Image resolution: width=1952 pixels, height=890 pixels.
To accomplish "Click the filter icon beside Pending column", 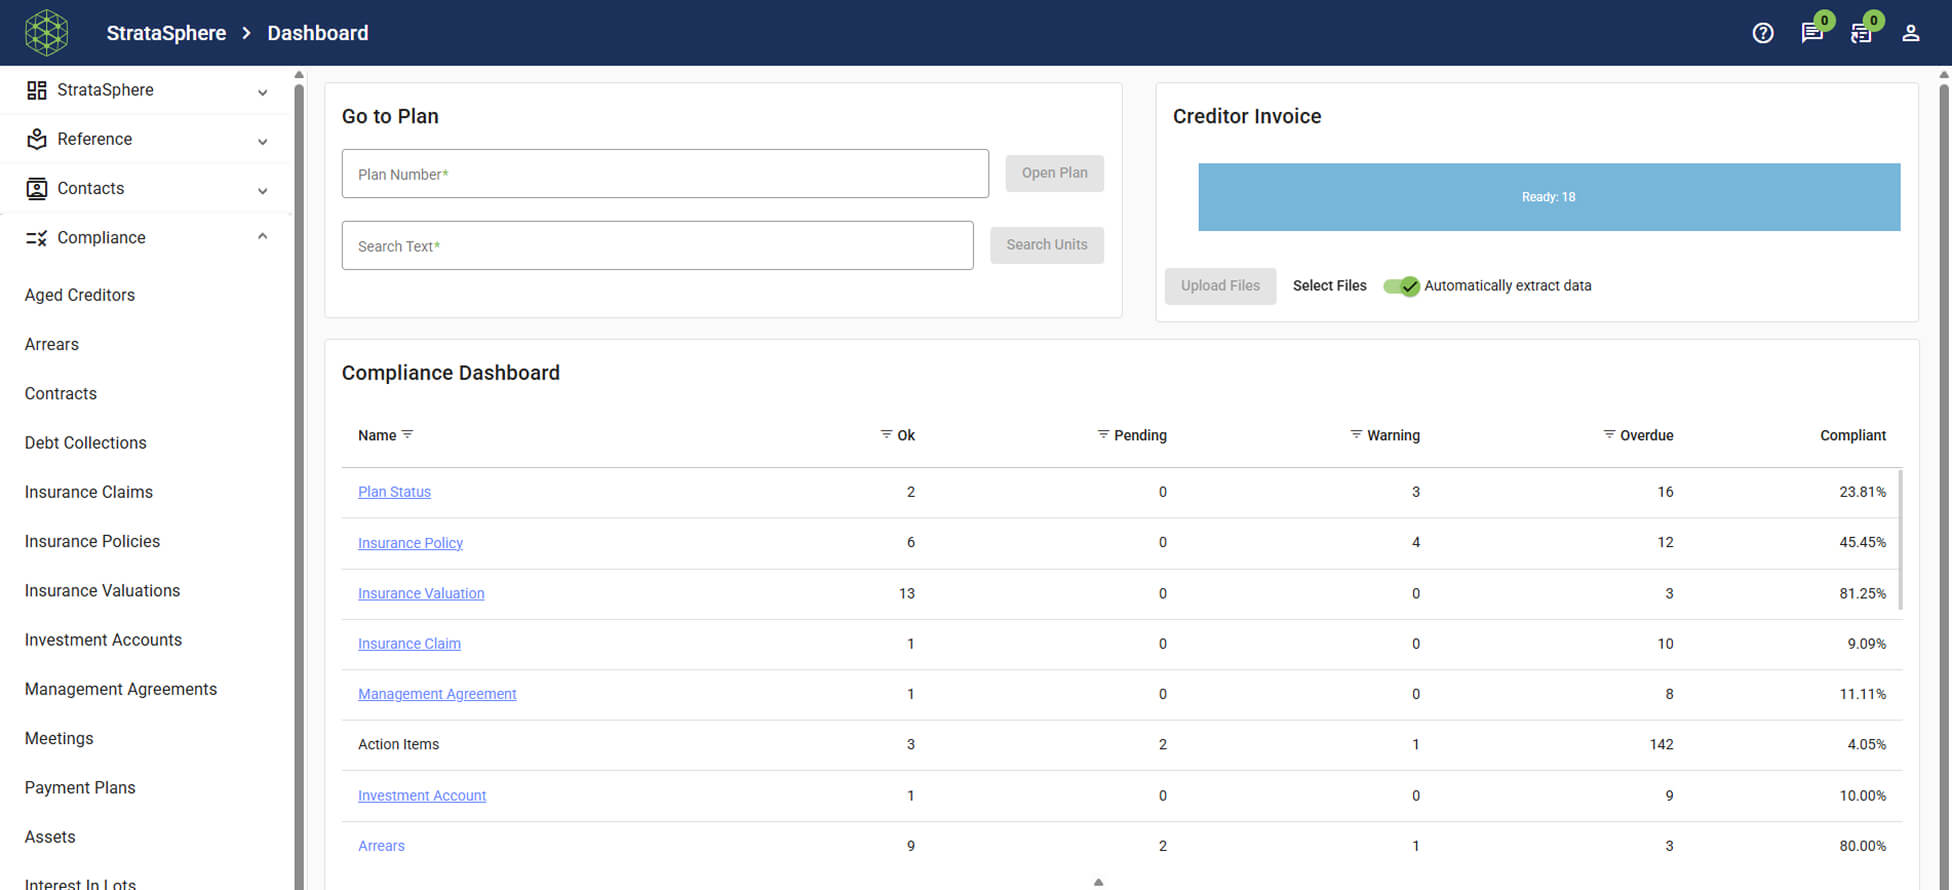I will 1103,434.
